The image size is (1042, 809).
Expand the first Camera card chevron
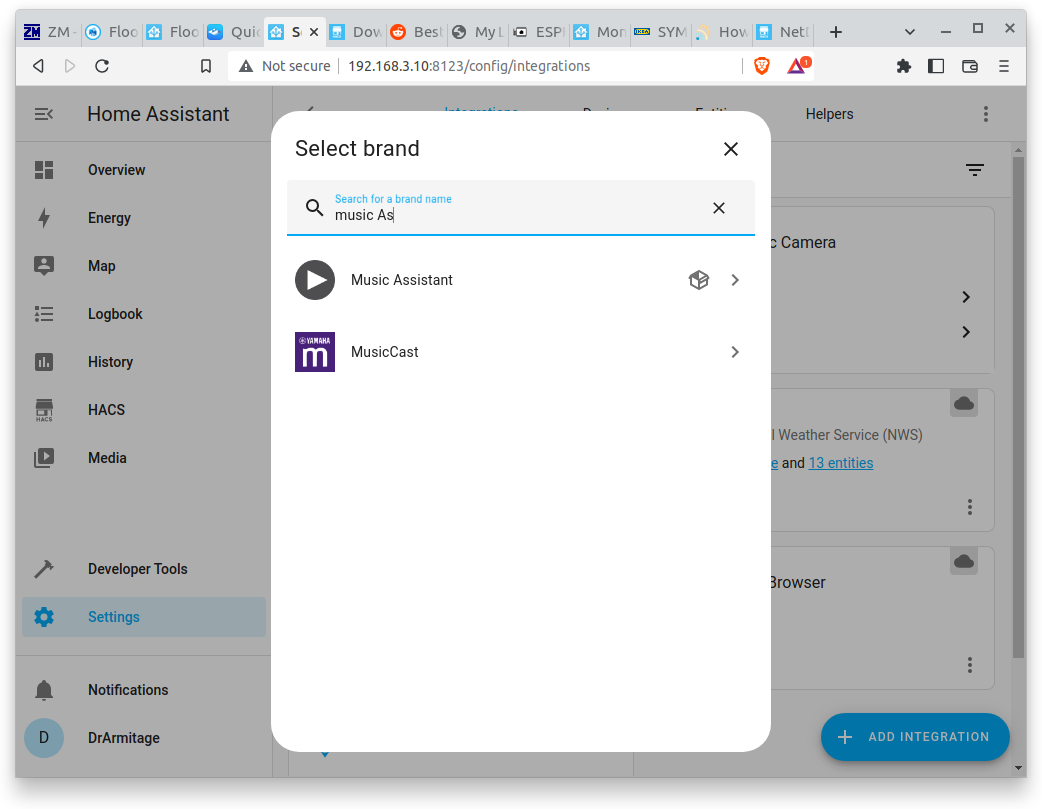point(966,297)
